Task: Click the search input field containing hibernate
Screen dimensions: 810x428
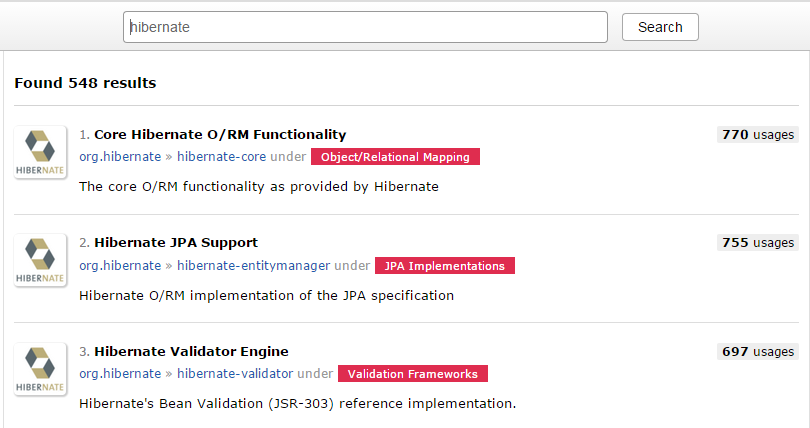Action: (365, 27)
